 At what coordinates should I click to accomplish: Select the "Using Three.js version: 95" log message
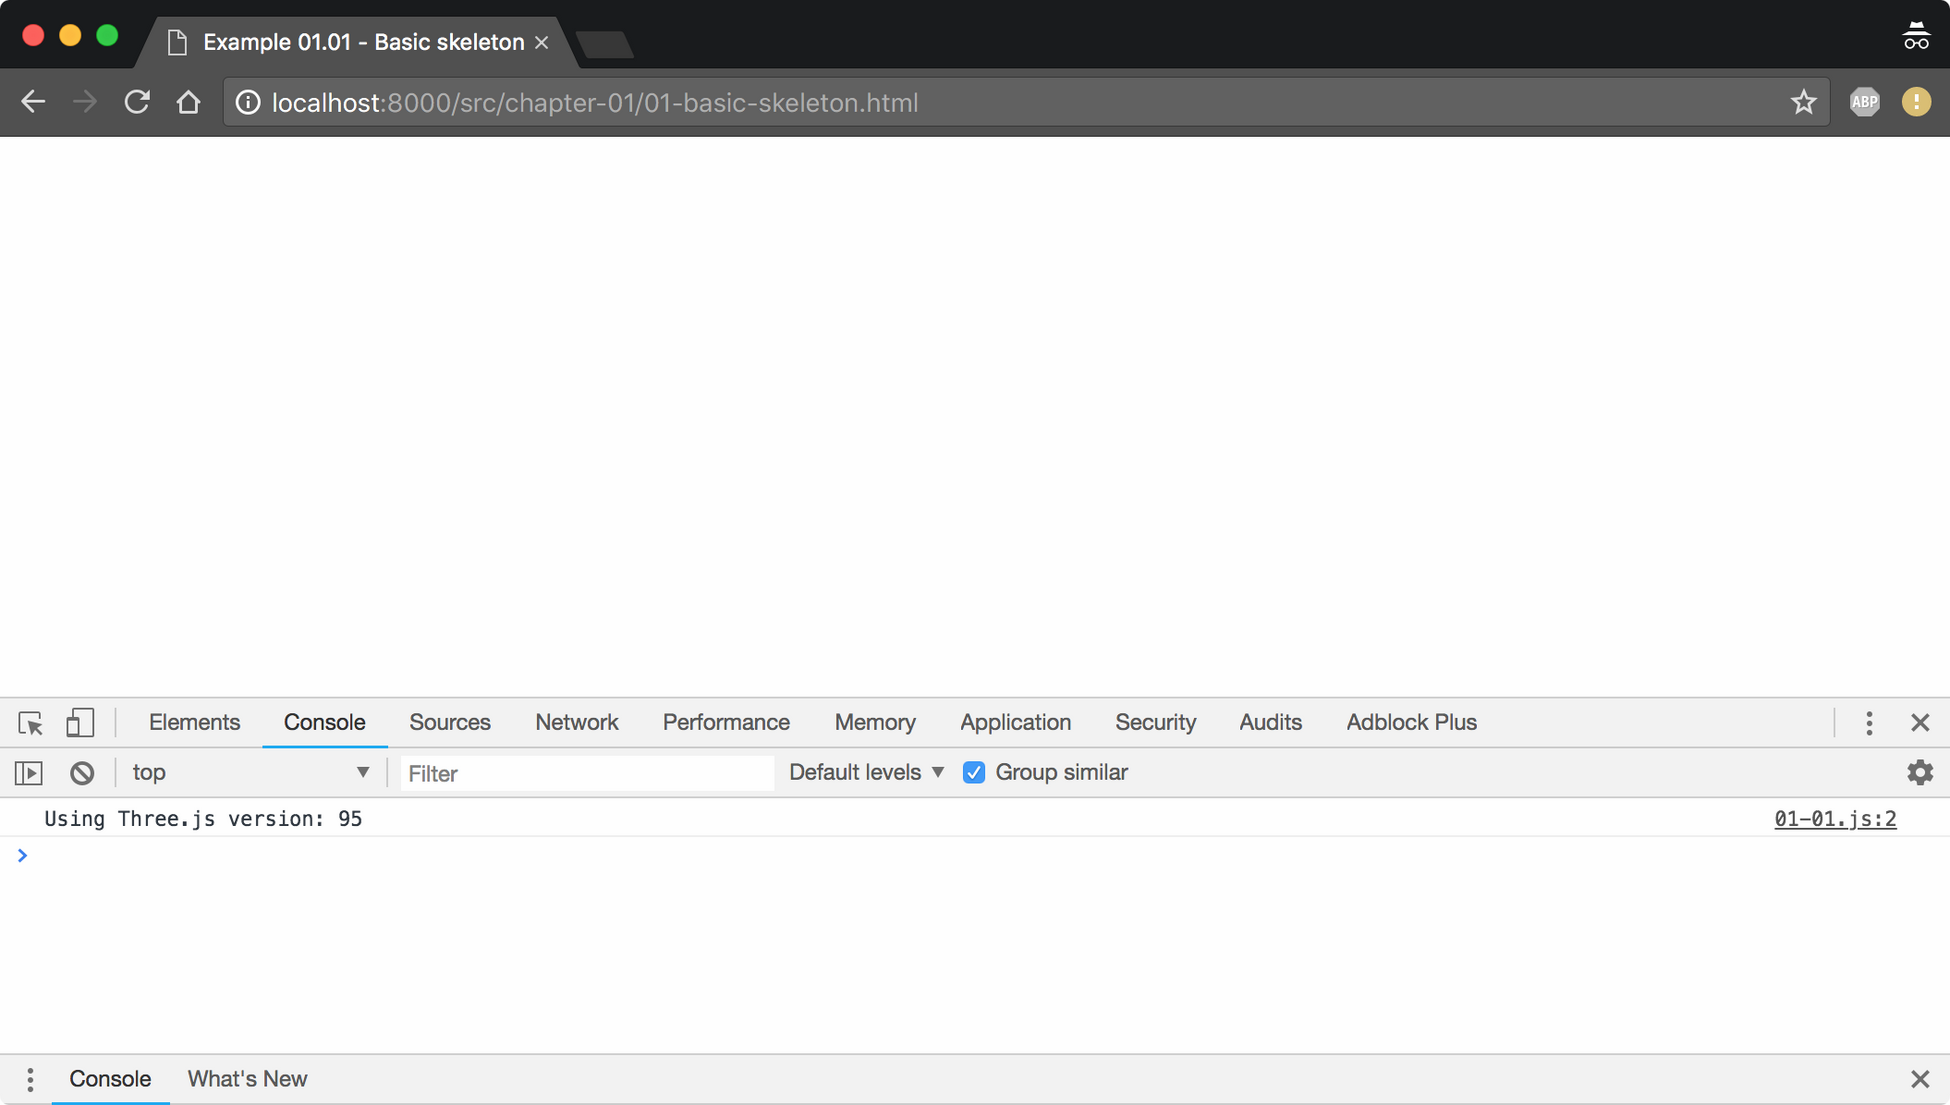(x=203, y=819)
